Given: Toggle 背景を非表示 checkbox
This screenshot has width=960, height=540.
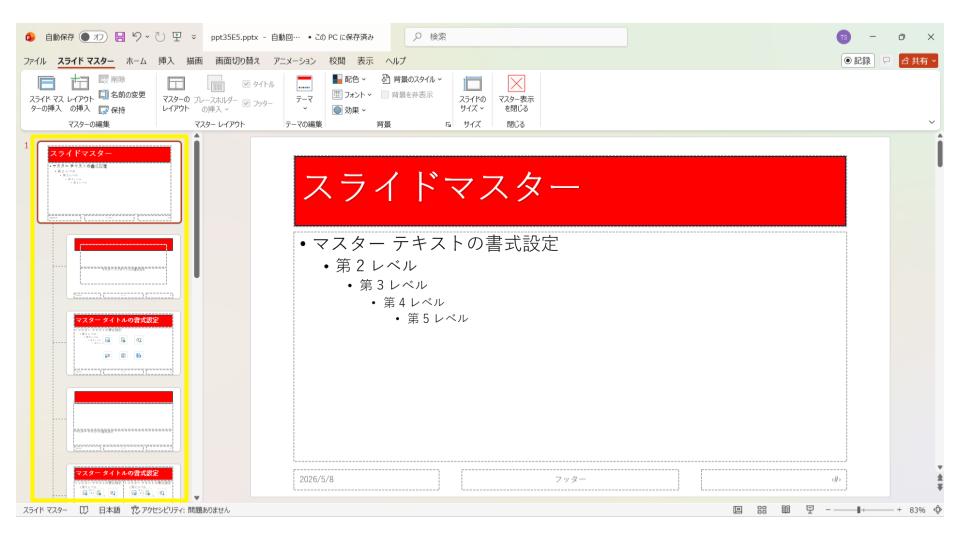Looking at the screenshot, I should coord(407,94).
